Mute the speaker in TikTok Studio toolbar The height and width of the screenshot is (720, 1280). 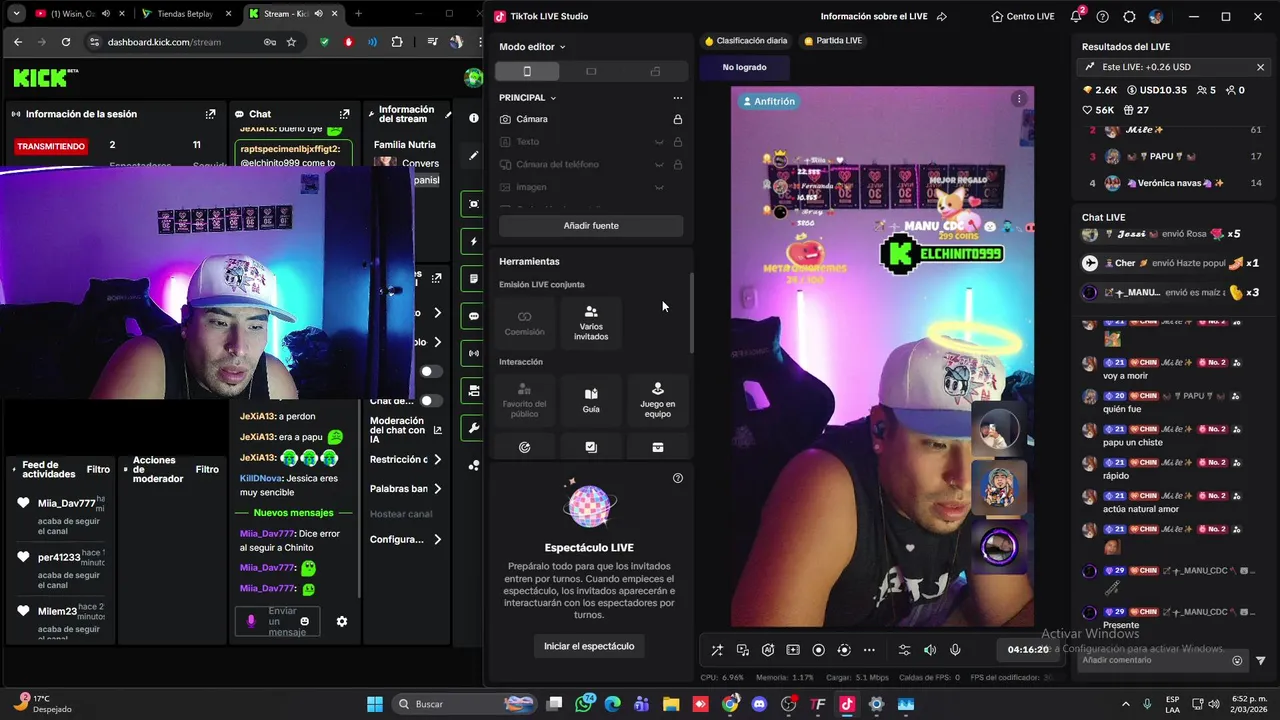(930, 650)
